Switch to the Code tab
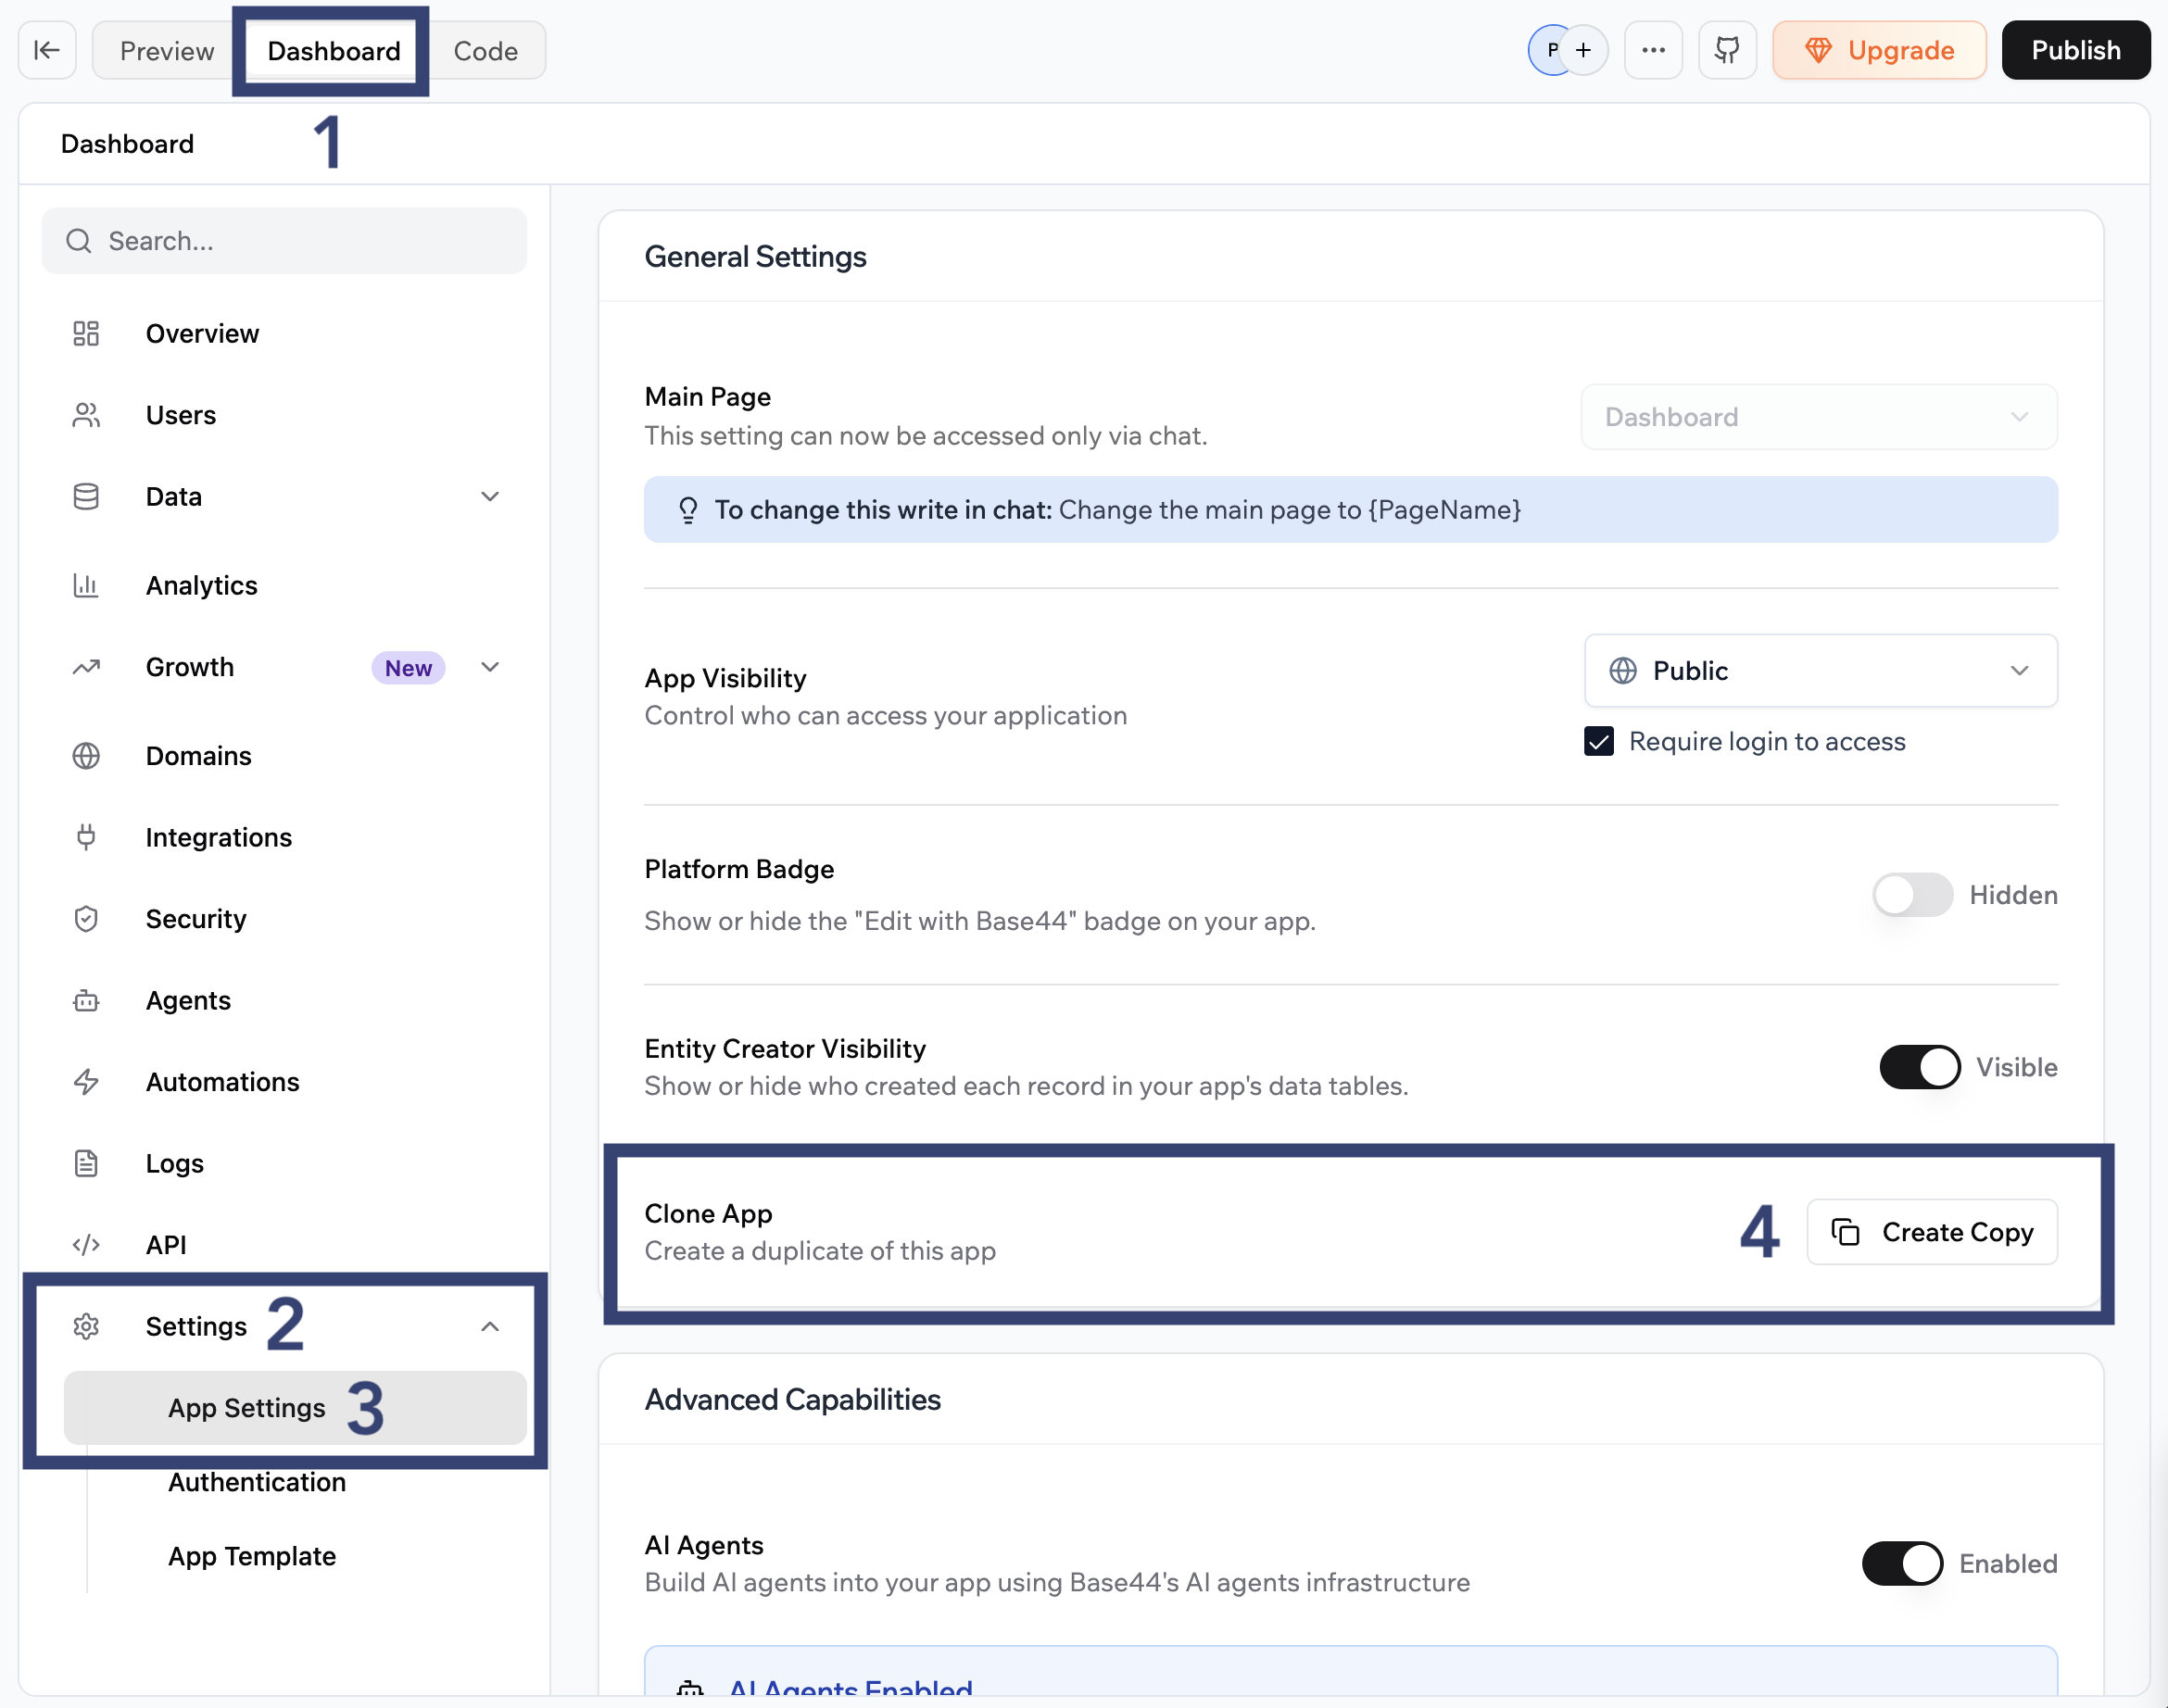Viewport: 2168px width, 1708px height. coord(486,50)
